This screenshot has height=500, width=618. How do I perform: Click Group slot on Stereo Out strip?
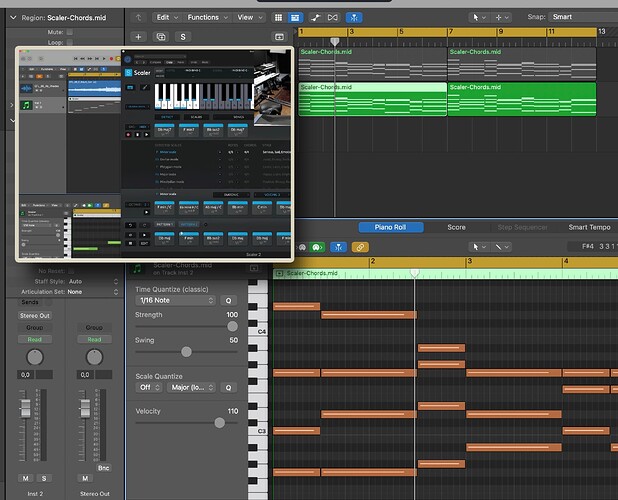94,327
